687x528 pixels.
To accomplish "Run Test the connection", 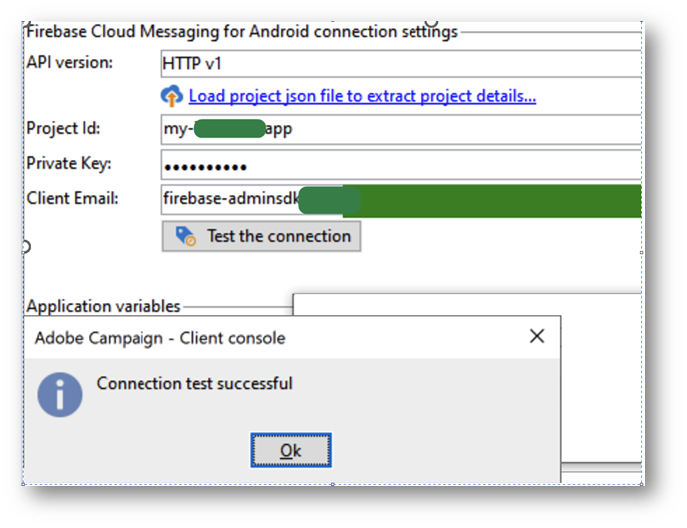I will pyautogui.click(x=261, y=236).
